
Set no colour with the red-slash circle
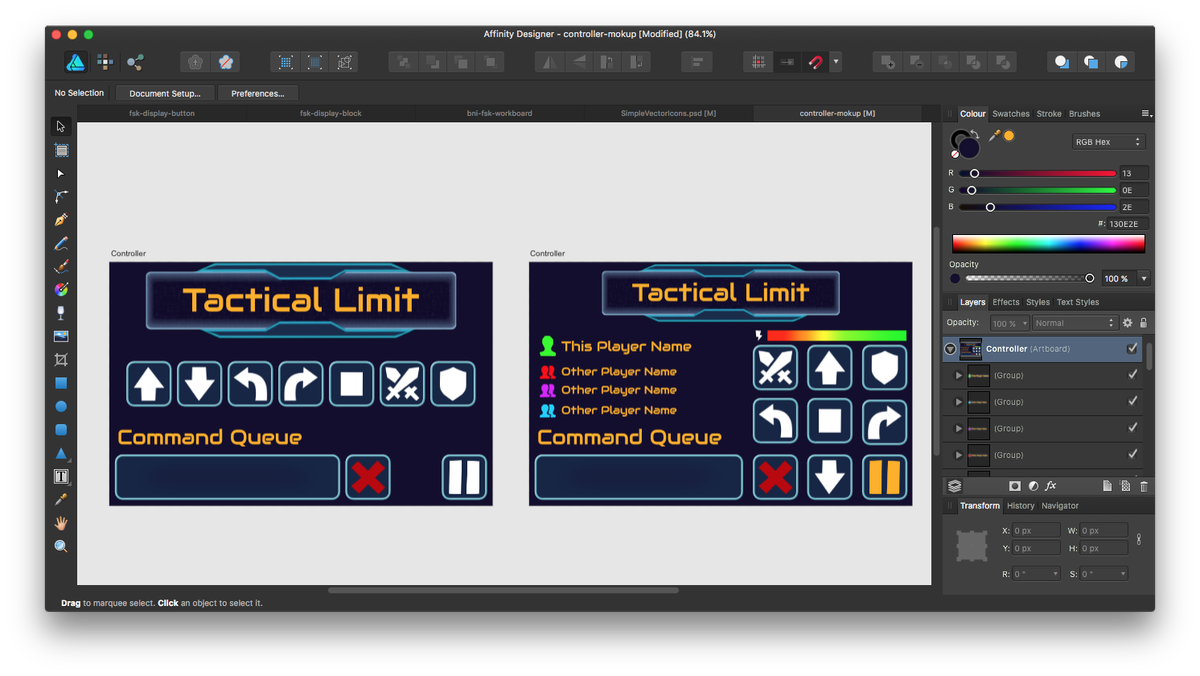click(955, 154)
